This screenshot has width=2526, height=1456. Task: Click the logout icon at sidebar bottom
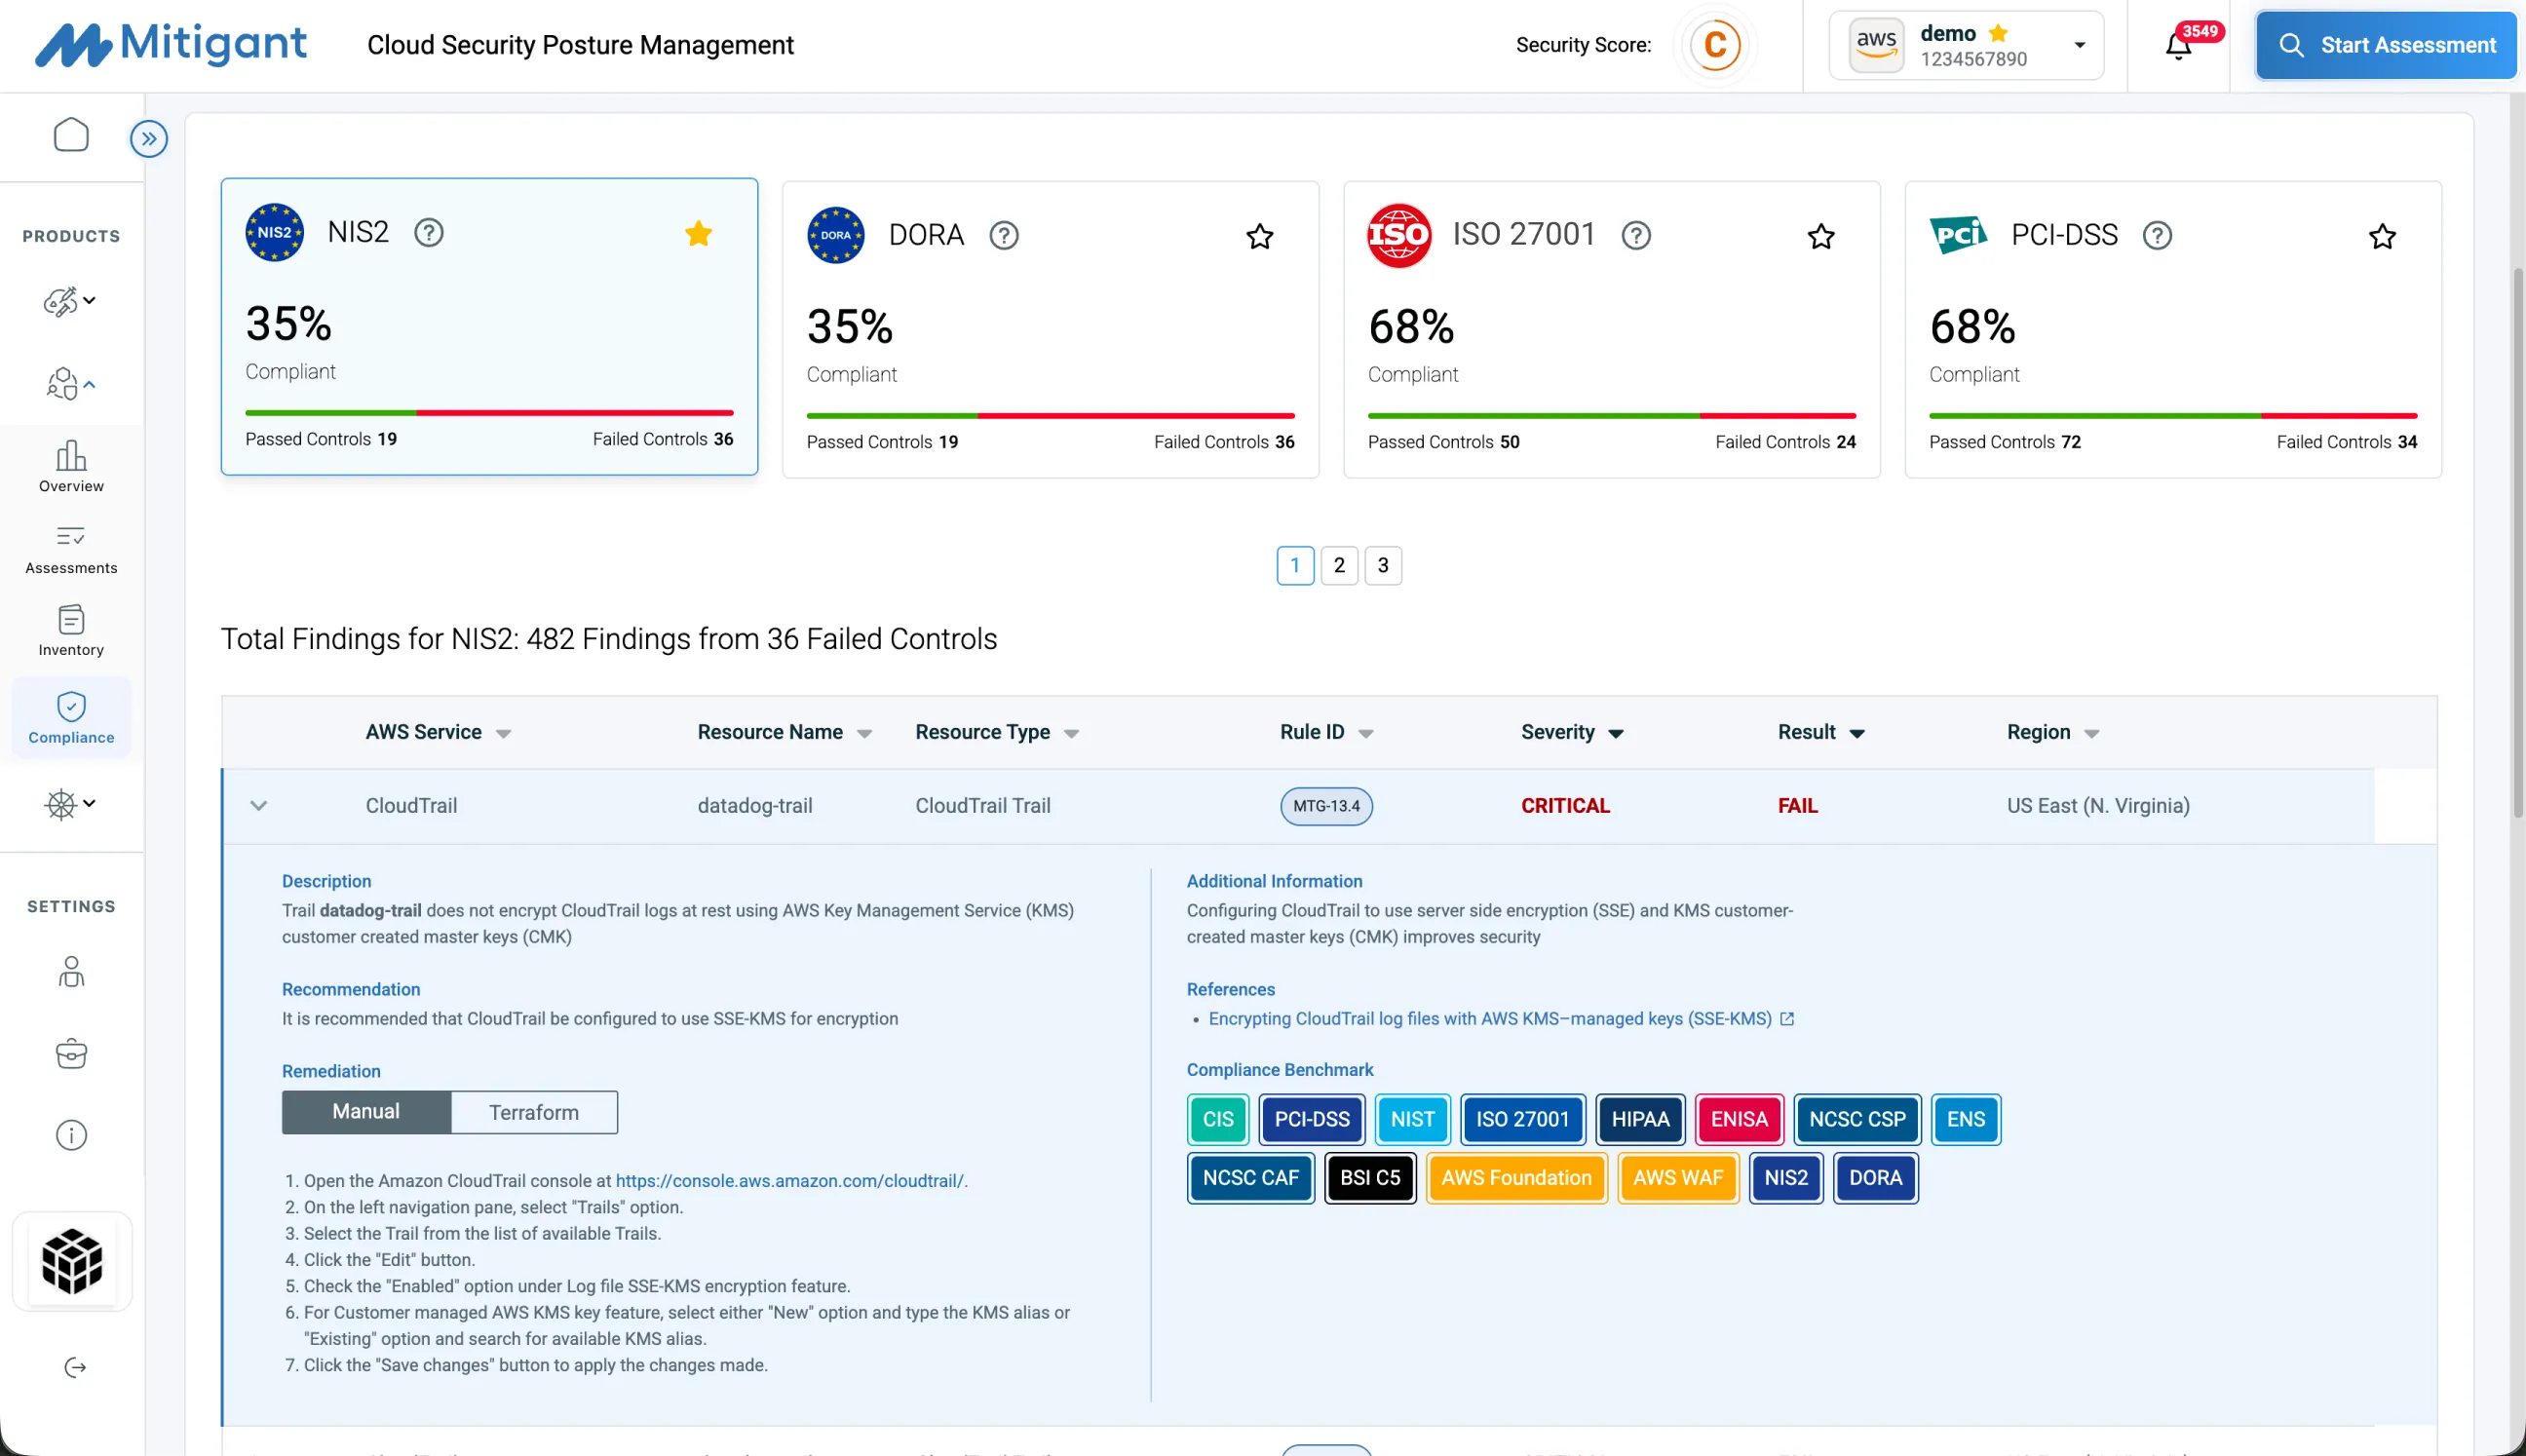[75, 1367]
